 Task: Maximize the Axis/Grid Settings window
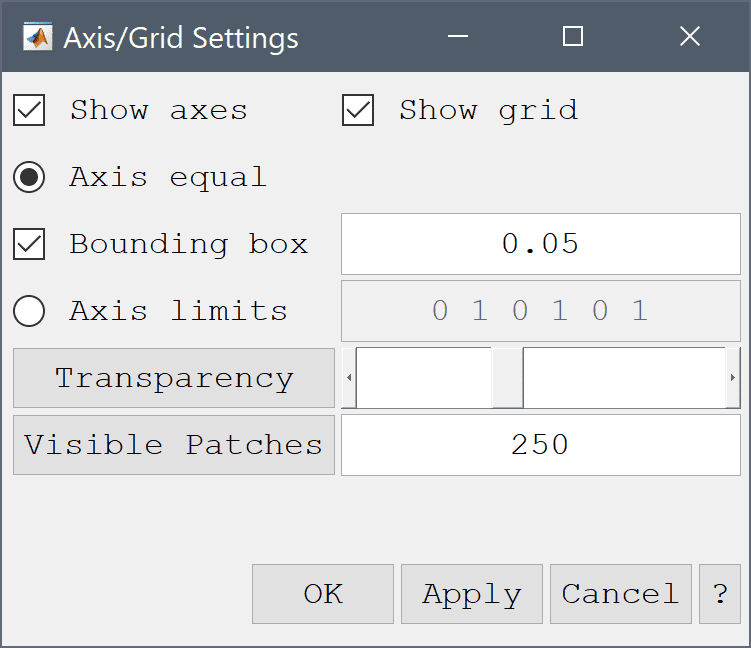point(573,37)
